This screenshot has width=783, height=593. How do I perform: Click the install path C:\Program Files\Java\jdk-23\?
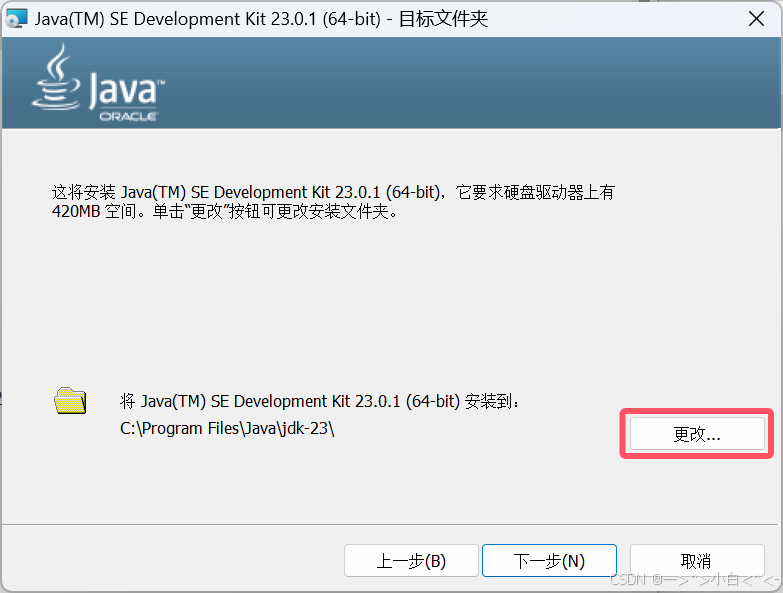pyautogui.click(x=227, y=428)
